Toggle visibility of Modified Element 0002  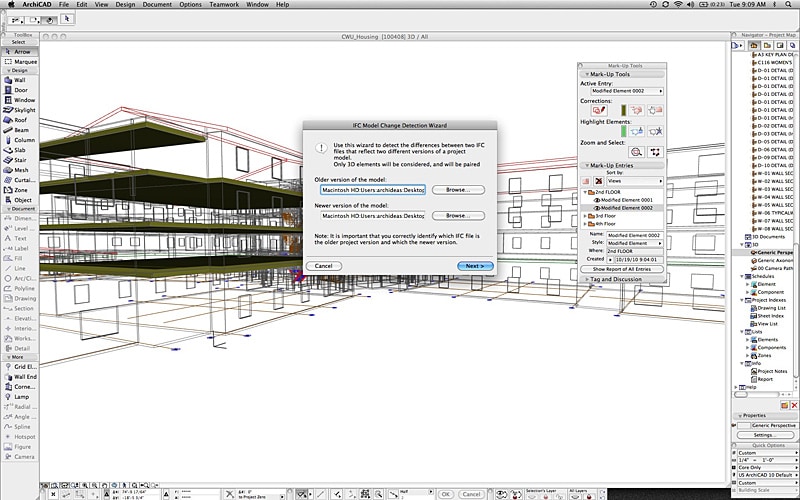click(x=596, y=208)
